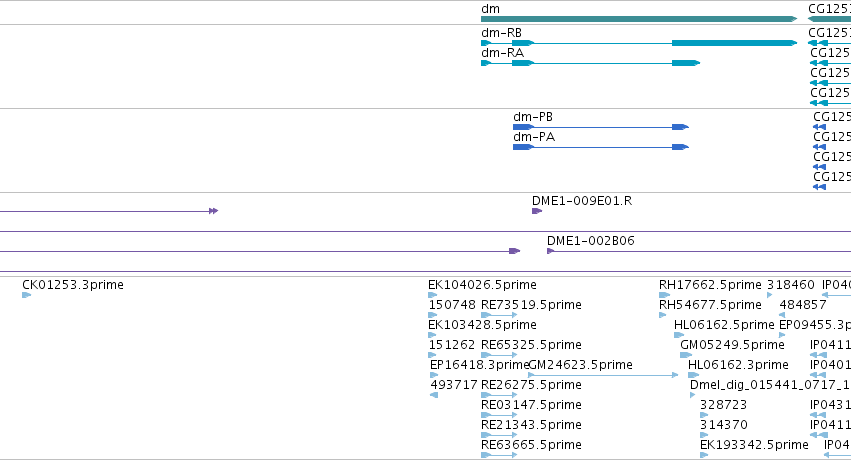Select the RE63665.5prime EST feature
Screen dimensions: 851x460
[499, 455]
